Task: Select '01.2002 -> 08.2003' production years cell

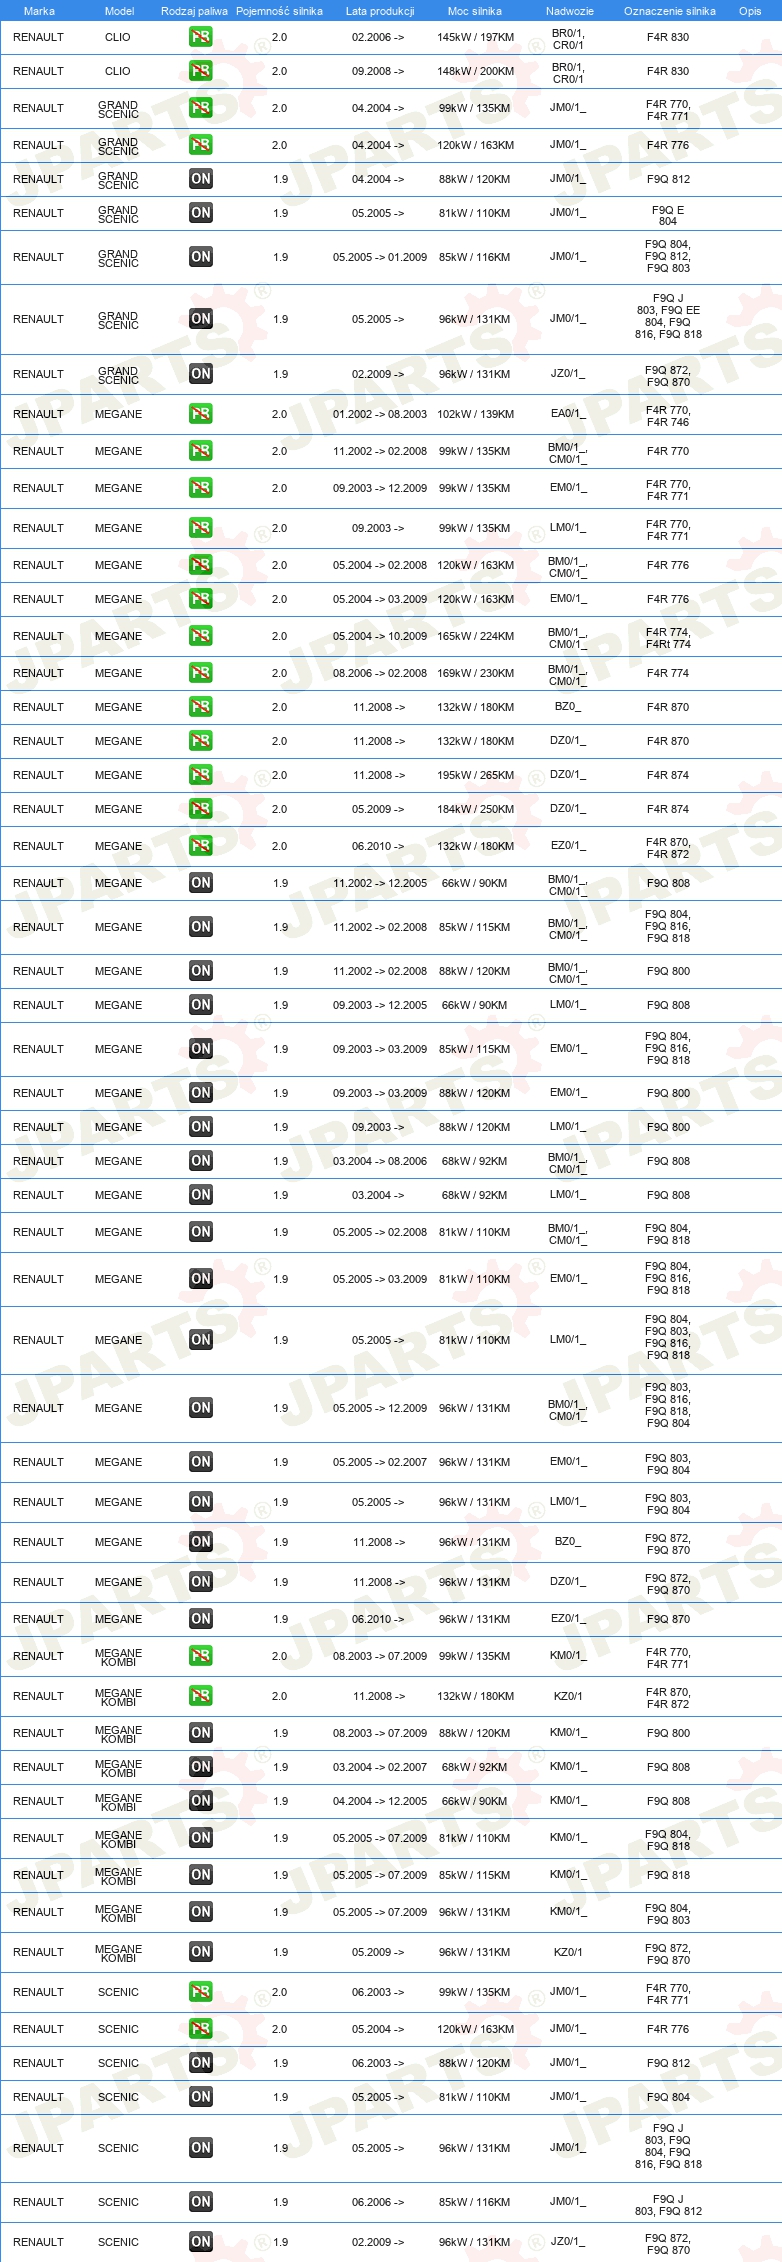Action: click(380, 414)
